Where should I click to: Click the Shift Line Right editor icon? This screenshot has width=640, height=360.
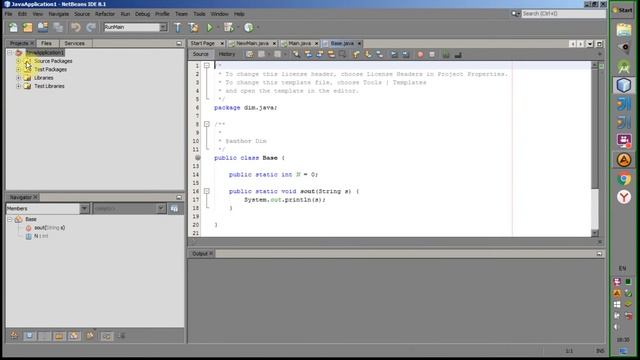click(406, 54)
